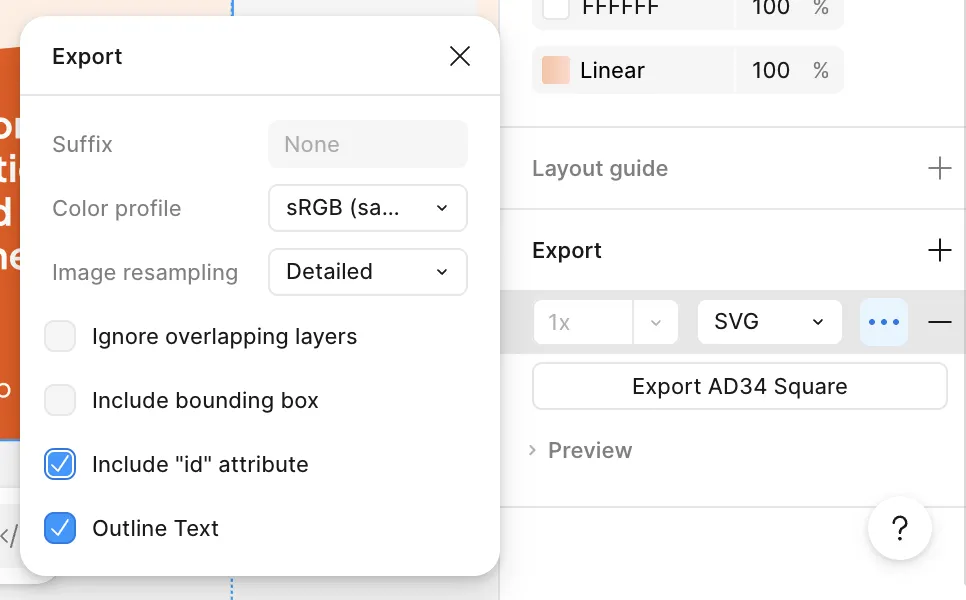Close the Export settings popup
Image resolution: width=966 pixels, height=600 pixels.
(x=460, y=56)
